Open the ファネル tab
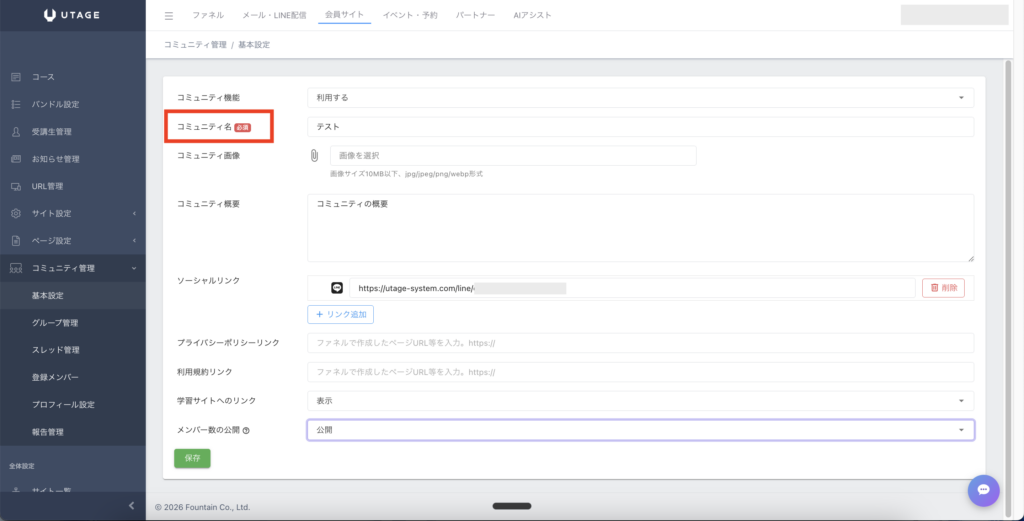The image size is (1024, 521). click(208, 15)
